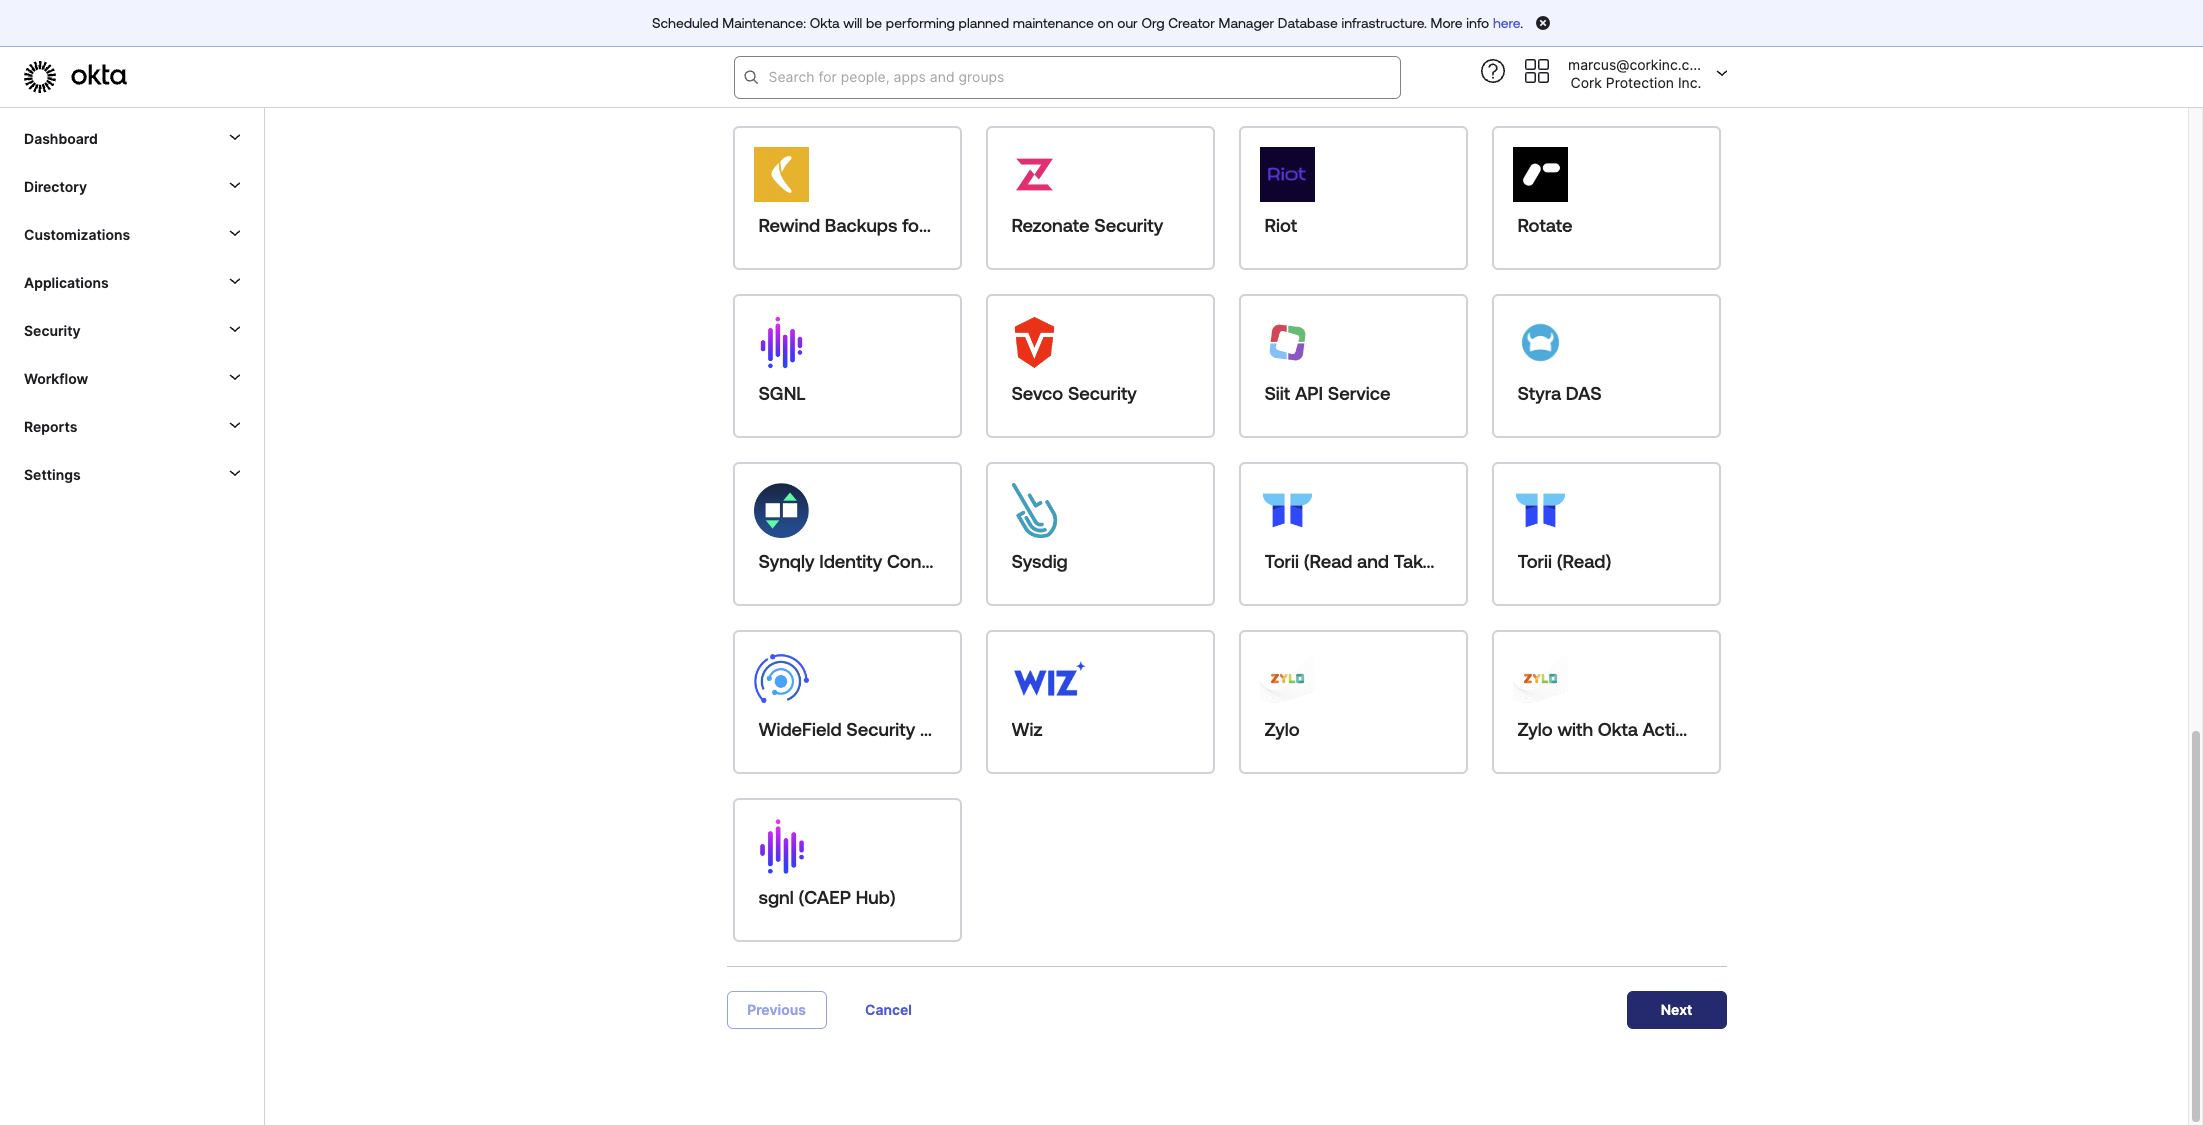Click the Okta logo

click(x=76, y=76)
